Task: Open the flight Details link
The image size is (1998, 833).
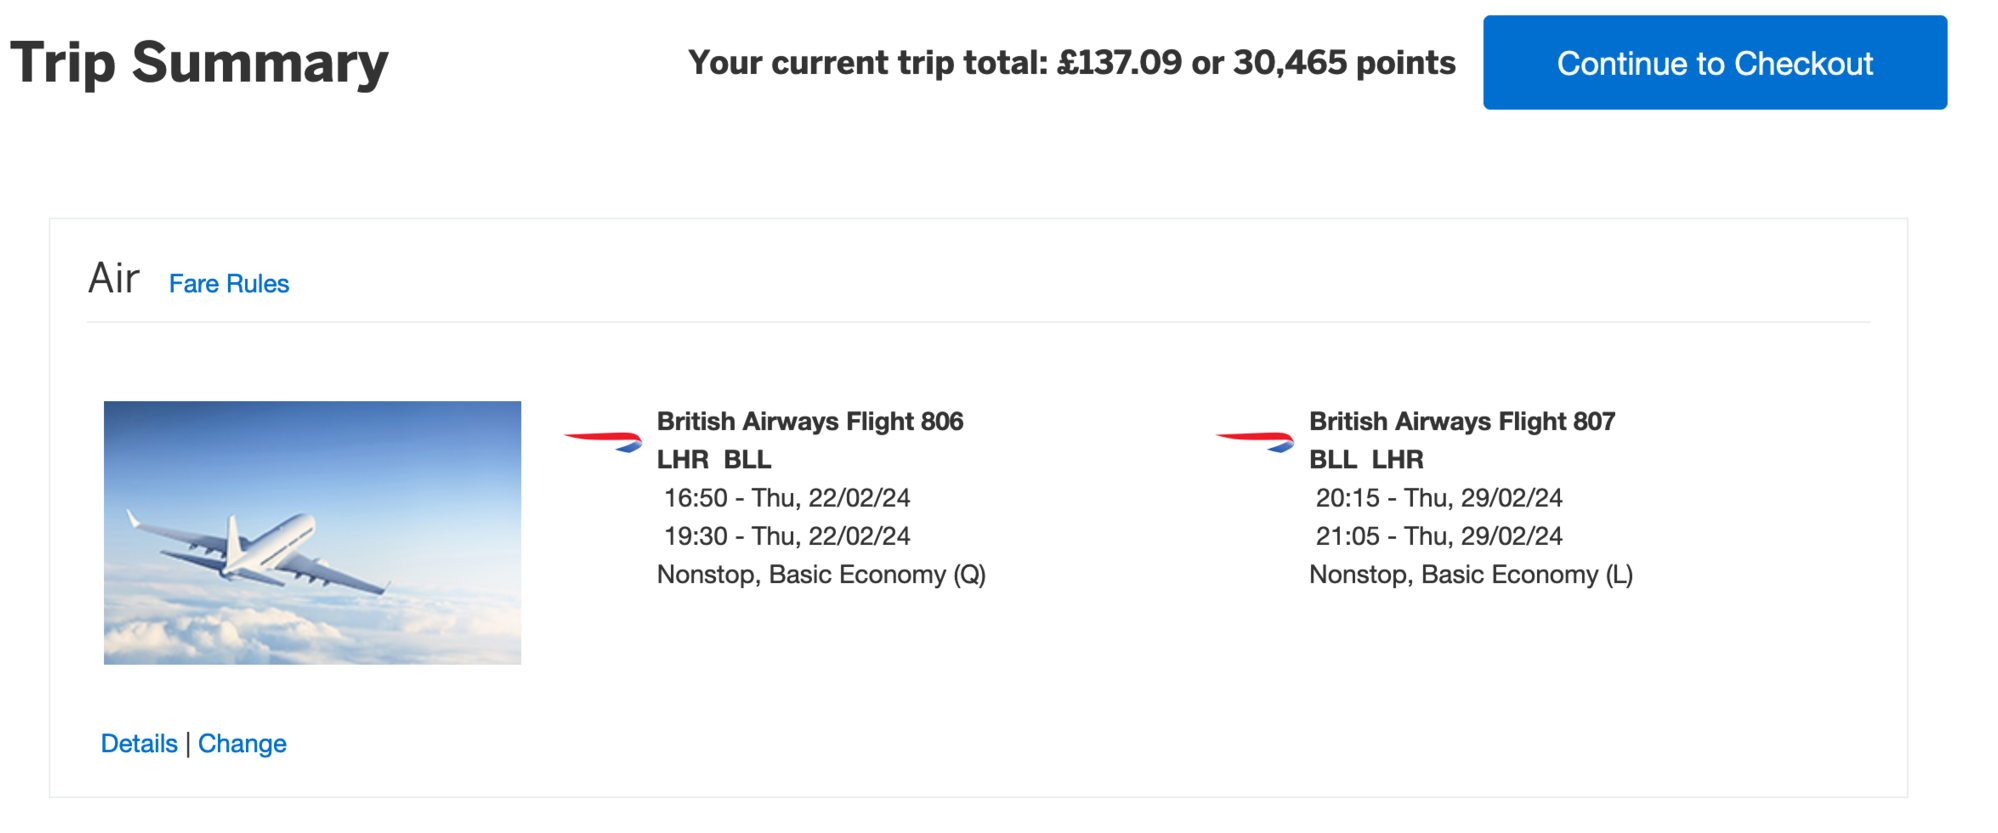Action: pos(139,744)
